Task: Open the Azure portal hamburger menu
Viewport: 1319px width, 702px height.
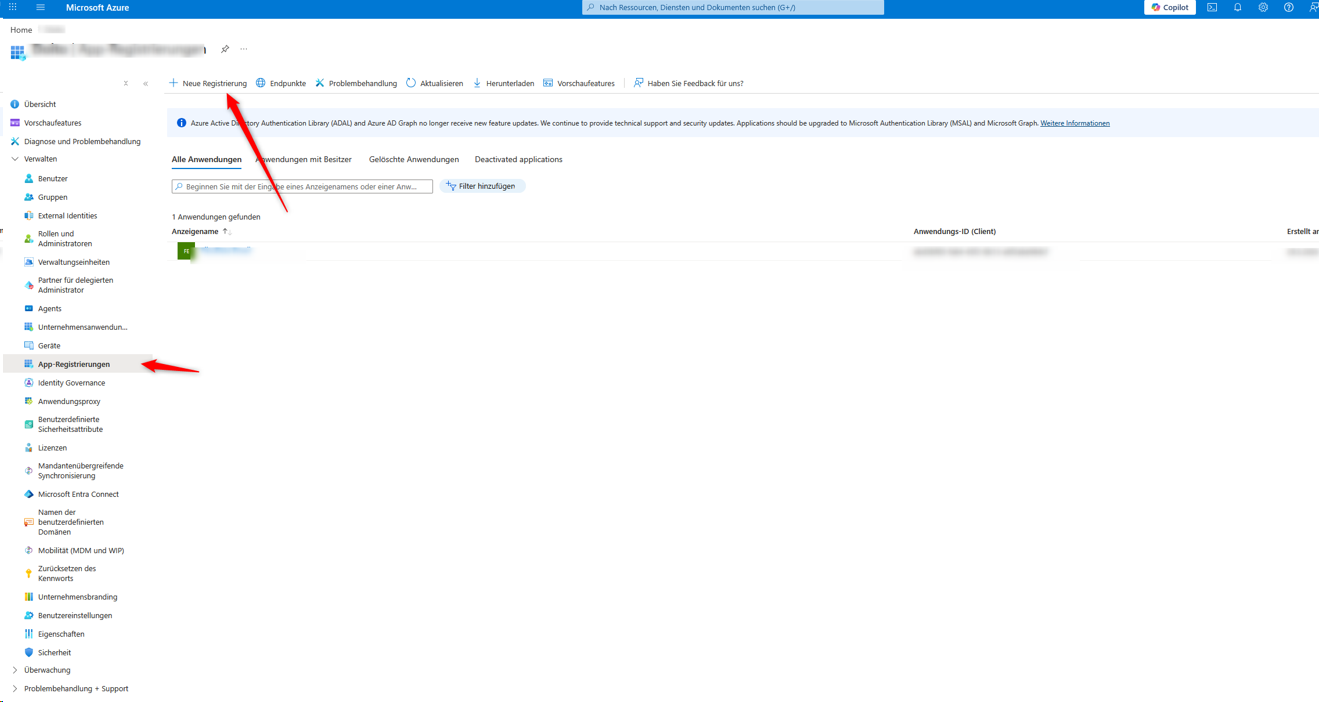Action: 40,7
